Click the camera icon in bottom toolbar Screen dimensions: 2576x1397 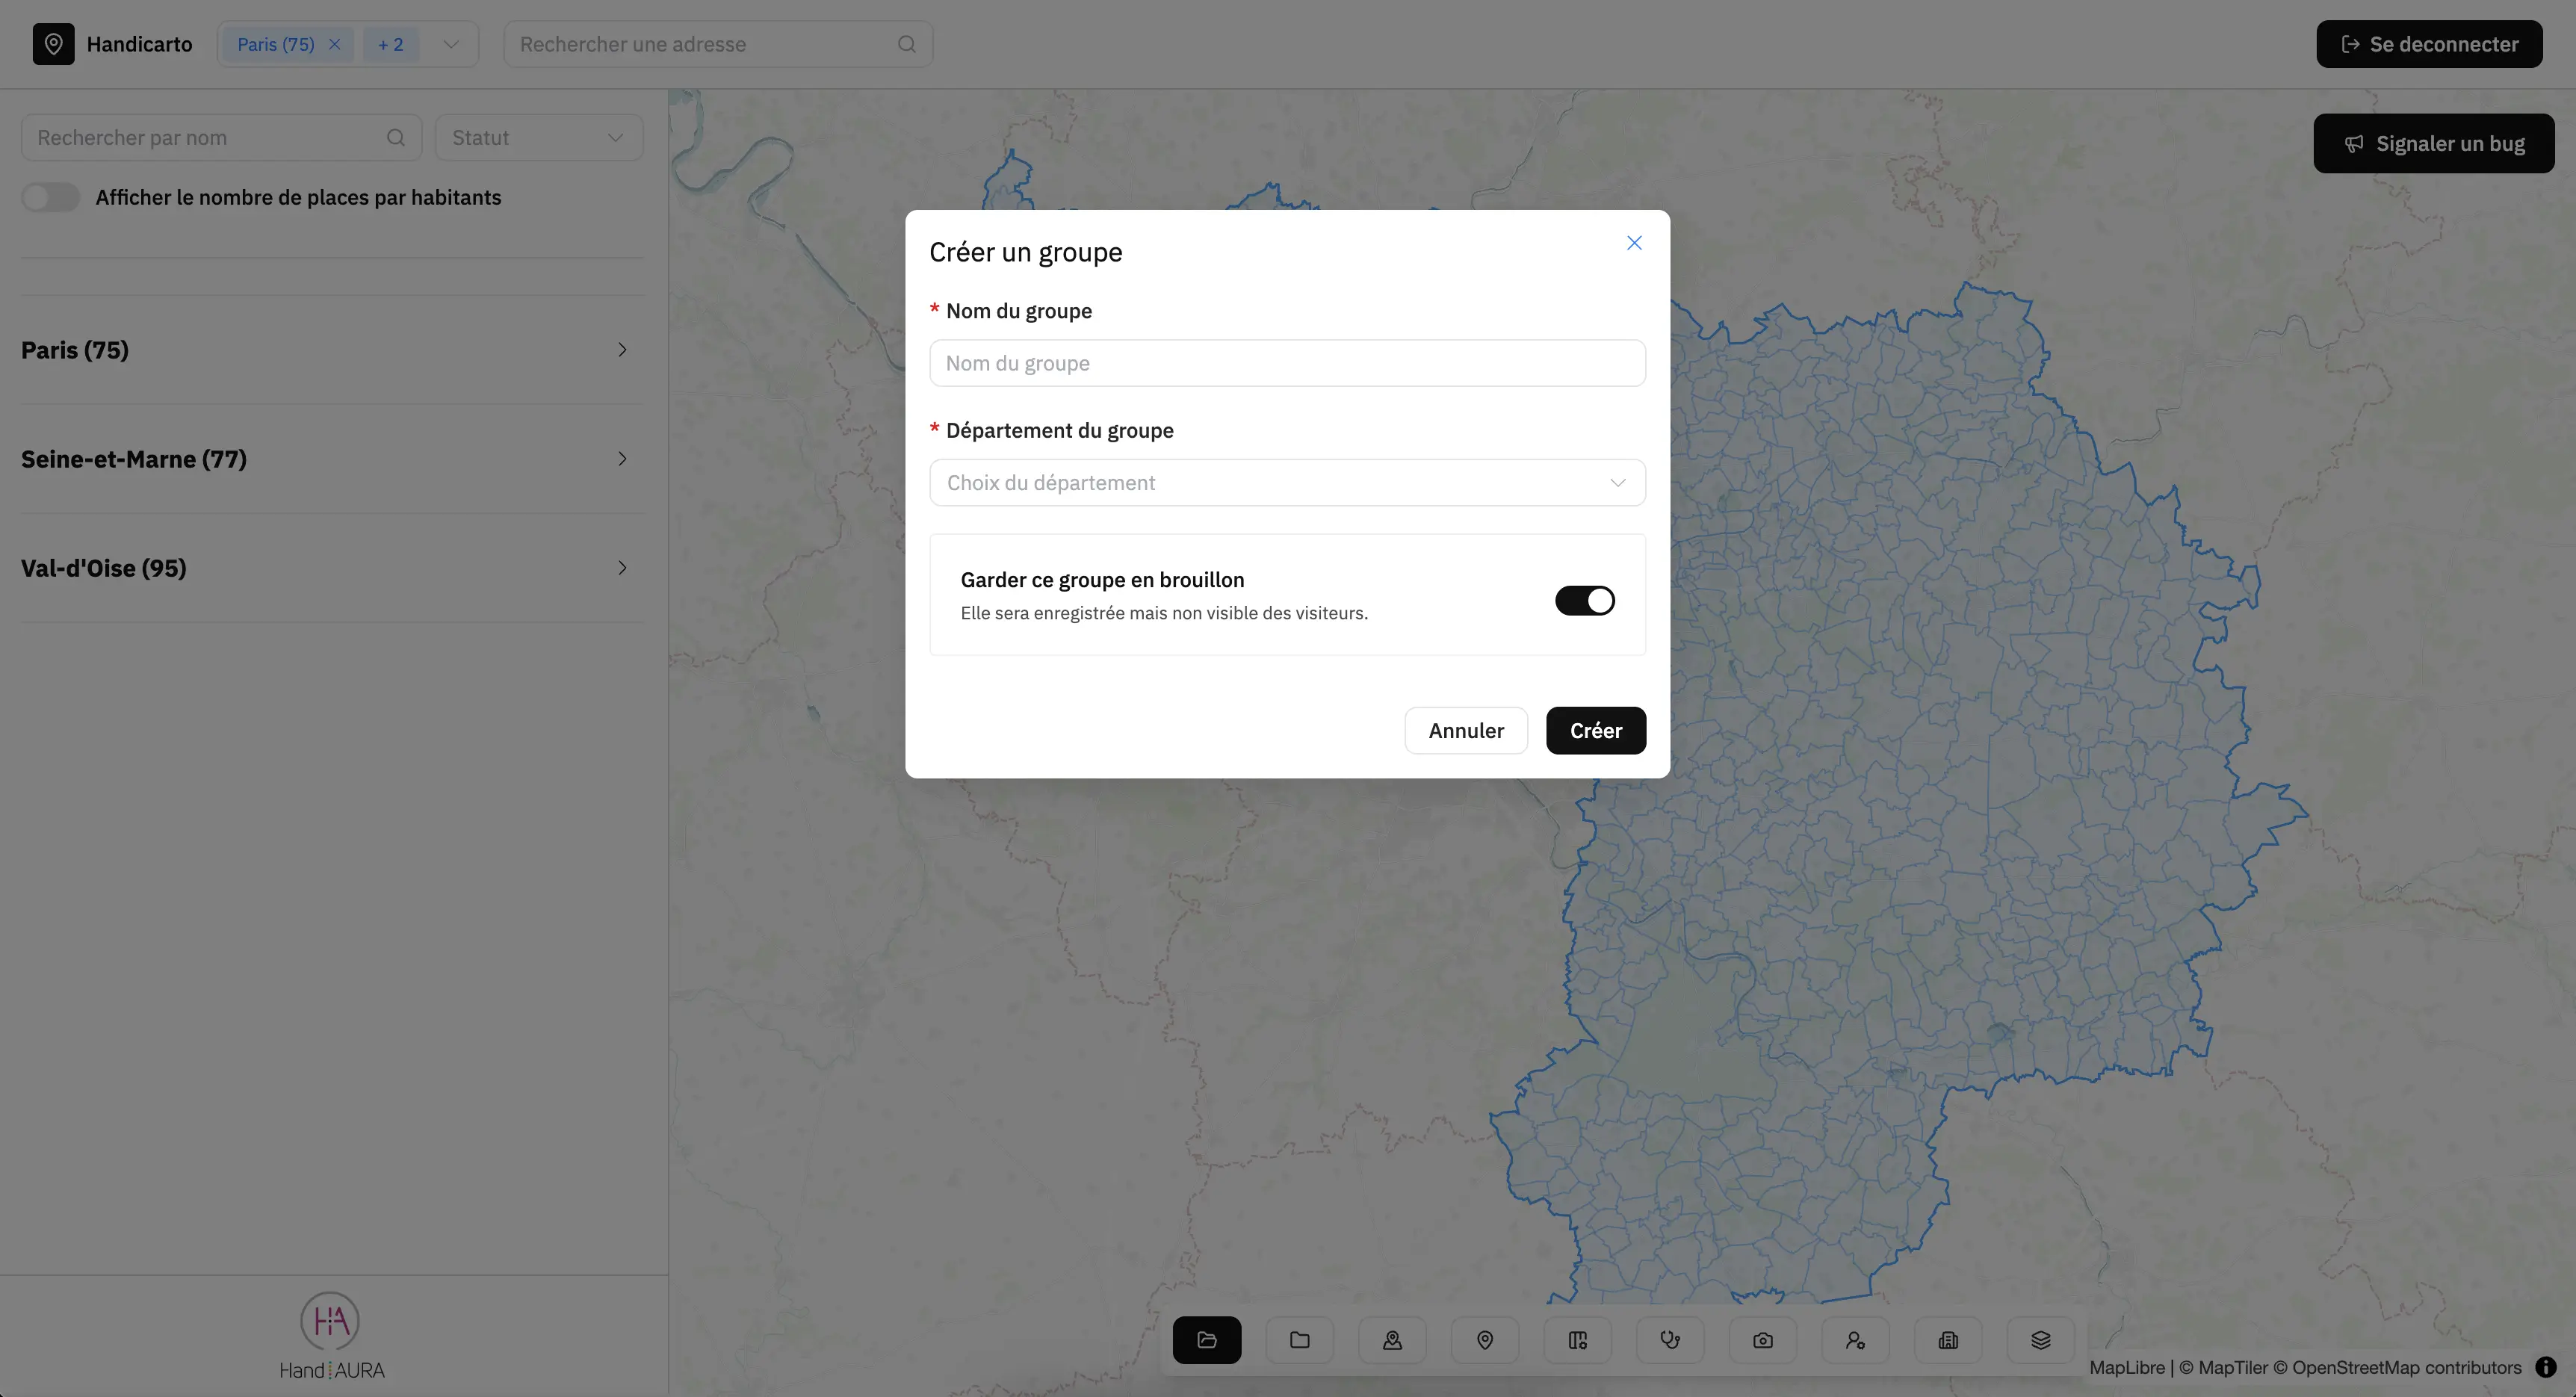pyautogui.click(x=1762, y=1340)
